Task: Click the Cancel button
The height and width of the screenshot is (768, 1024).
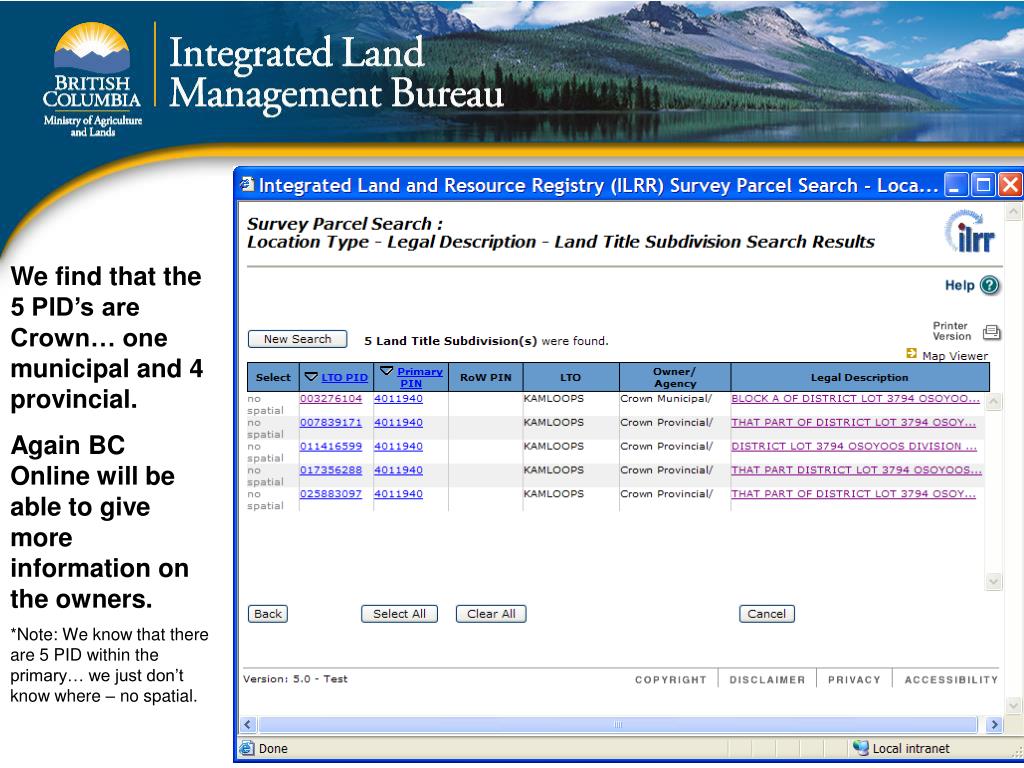Action: tap(767, 614)
